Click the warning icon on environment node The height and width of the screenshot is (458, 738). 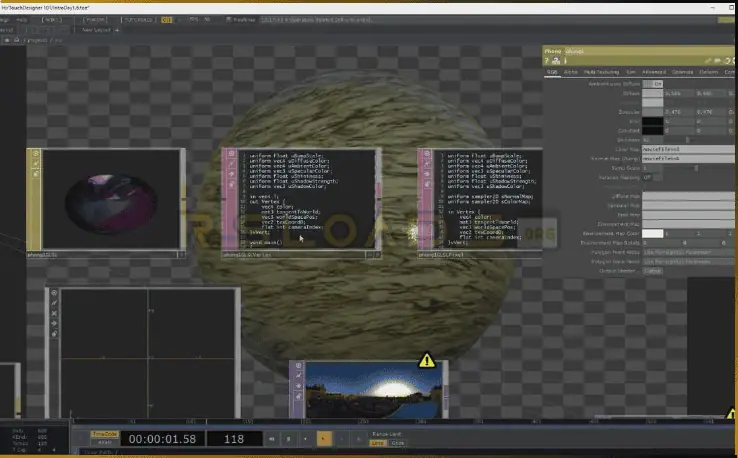pyautogui.click(x=427, y=360)
